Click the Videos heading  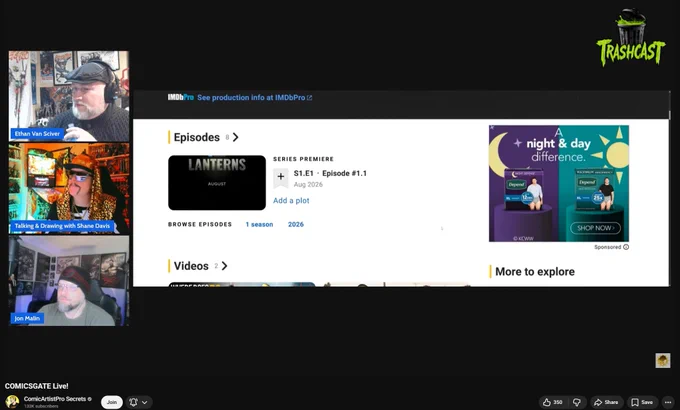pos(191,266)
